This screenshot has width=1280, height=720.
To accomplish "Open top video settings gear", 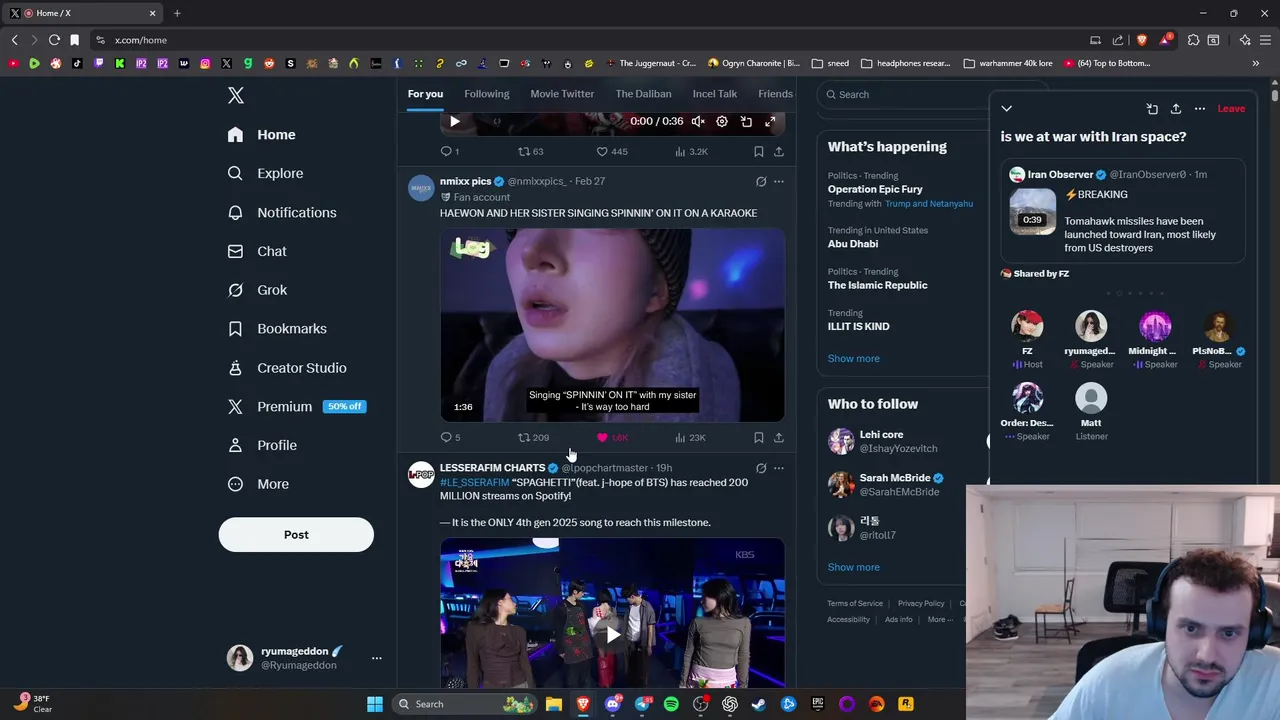I will [722, 121].
